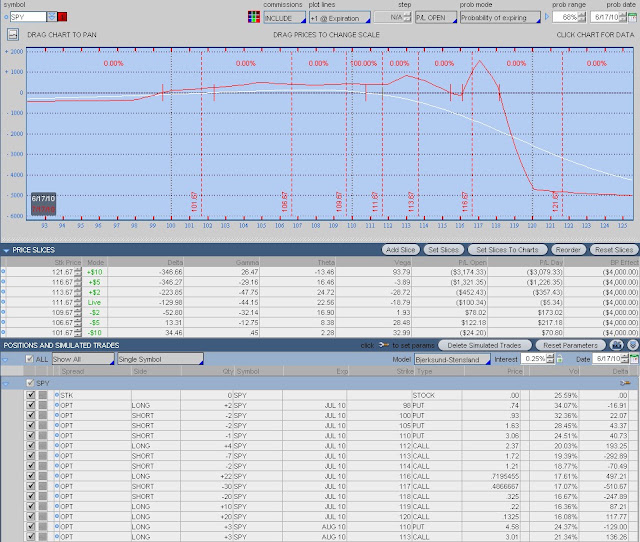Toggle the ALL positions checkbox
This screenshot has width=640, height=542.
point(29,359)
